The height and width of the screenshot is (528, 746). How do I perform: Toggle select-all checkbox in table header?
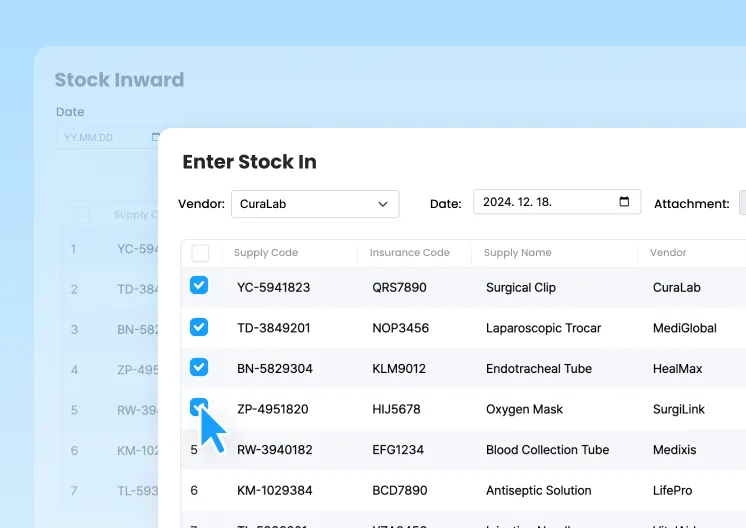click(x=200, y=253)
